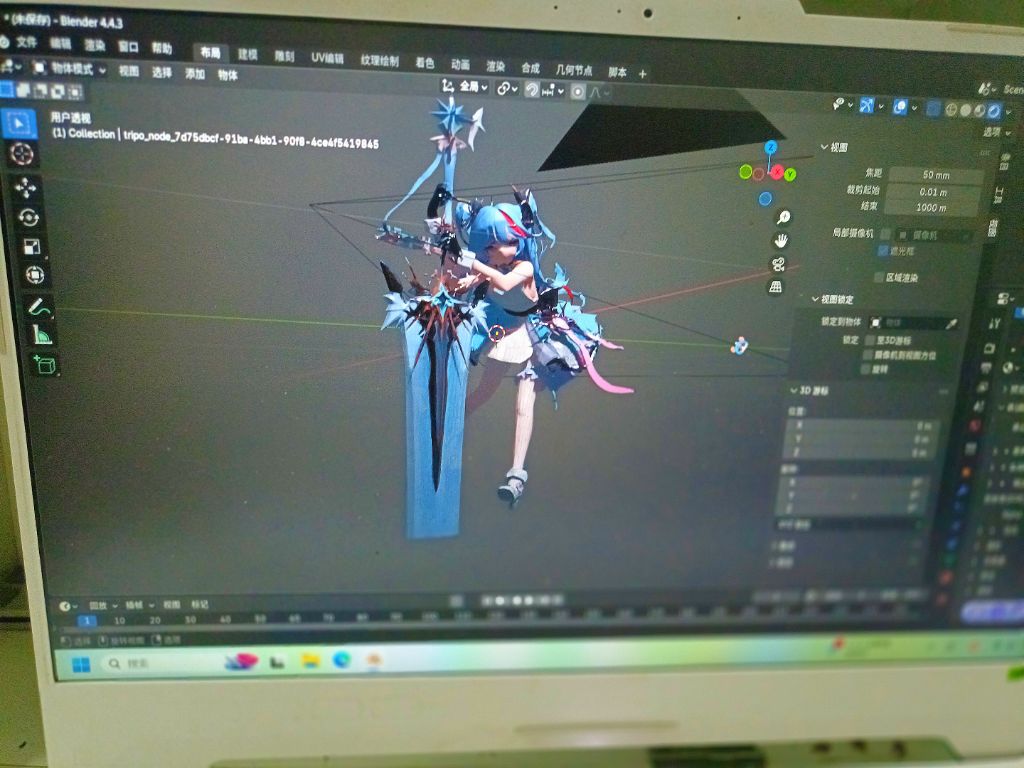Toggle proportional editing button

pyautogui.click(x=578, y=92)
